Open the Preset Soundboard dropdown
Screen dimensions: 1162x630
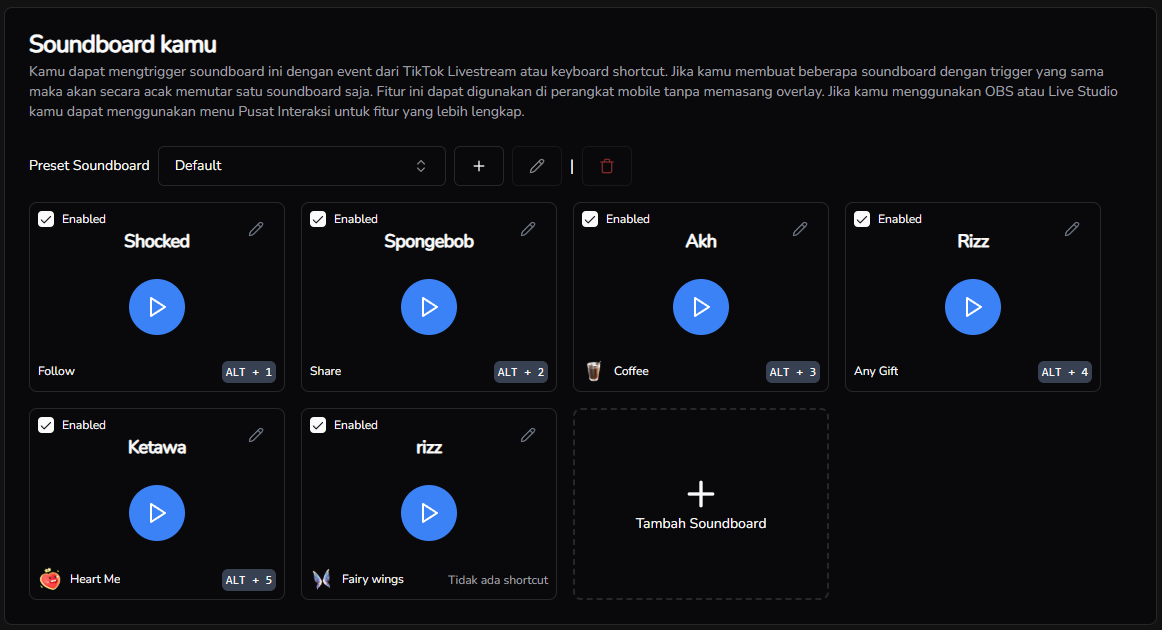302,166
